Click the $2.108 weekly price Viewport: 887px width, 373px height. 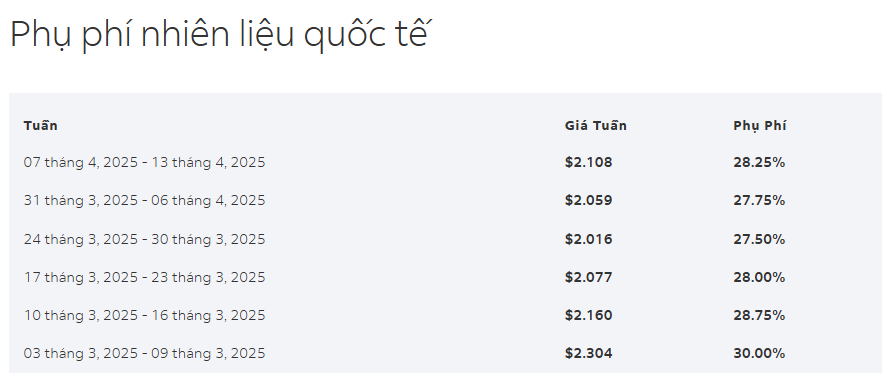pos(588,162)
